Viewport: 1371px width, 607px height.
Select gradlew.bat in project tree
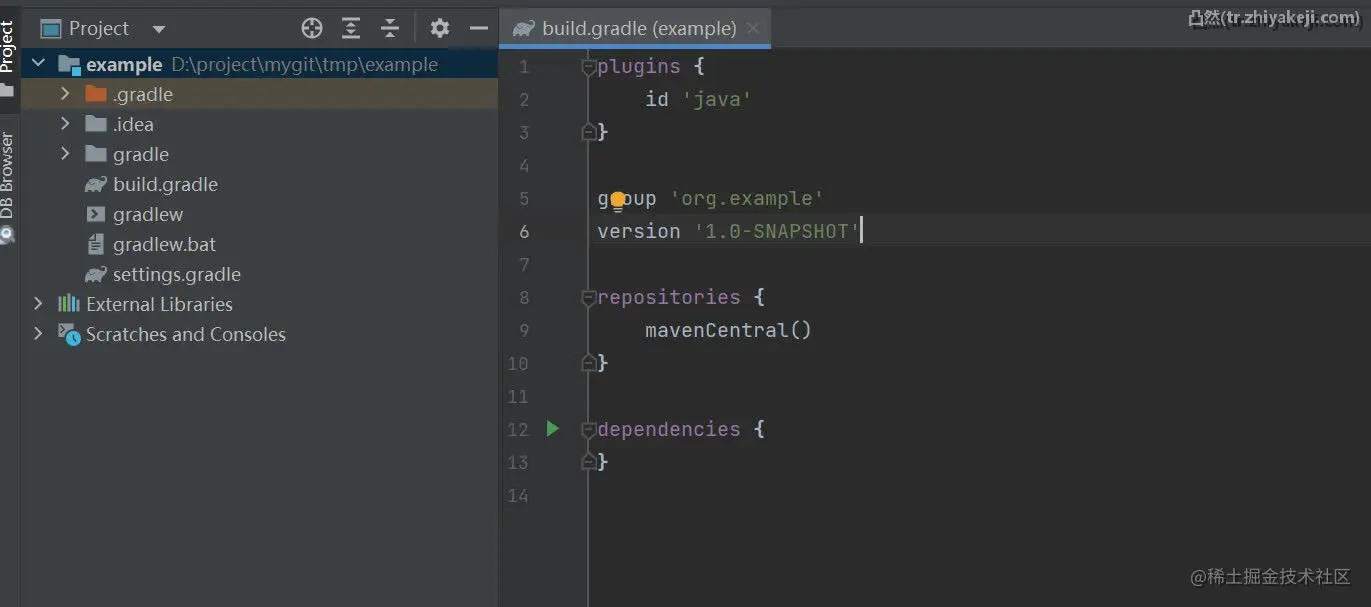click(260, 244)
